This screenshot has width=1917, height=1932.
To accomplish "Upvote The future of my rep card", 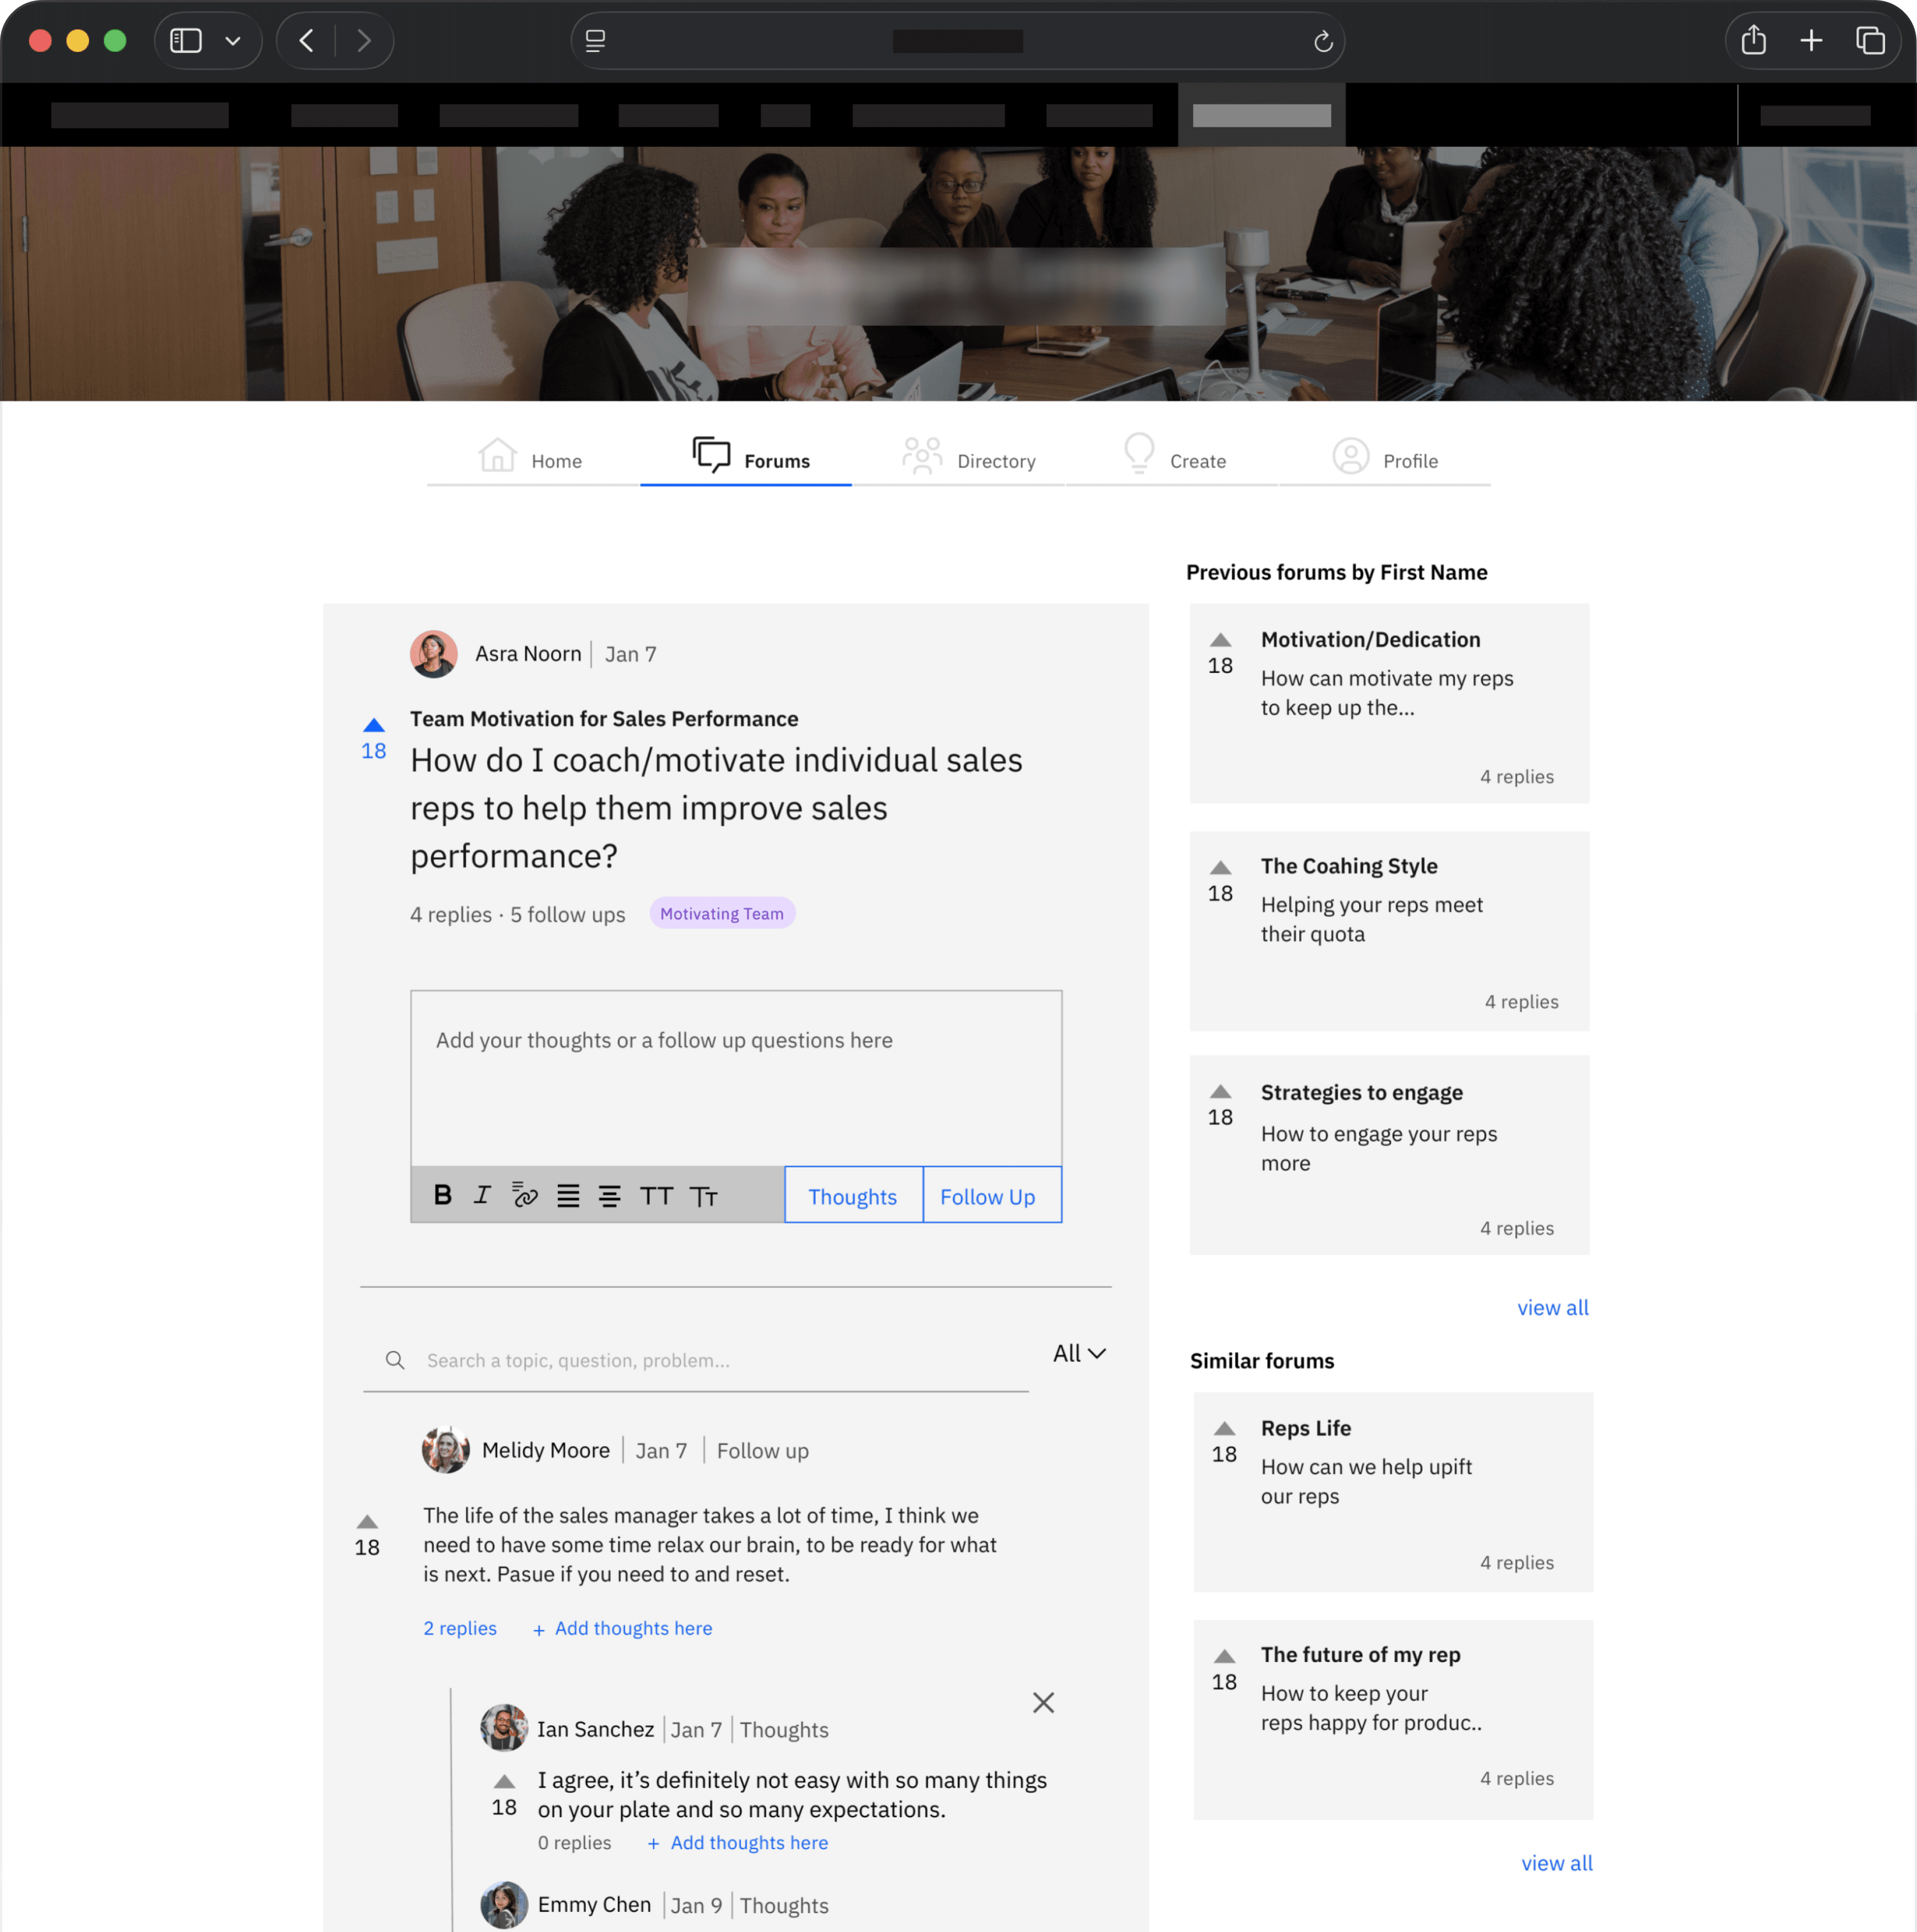I will click(1224, 1656).
